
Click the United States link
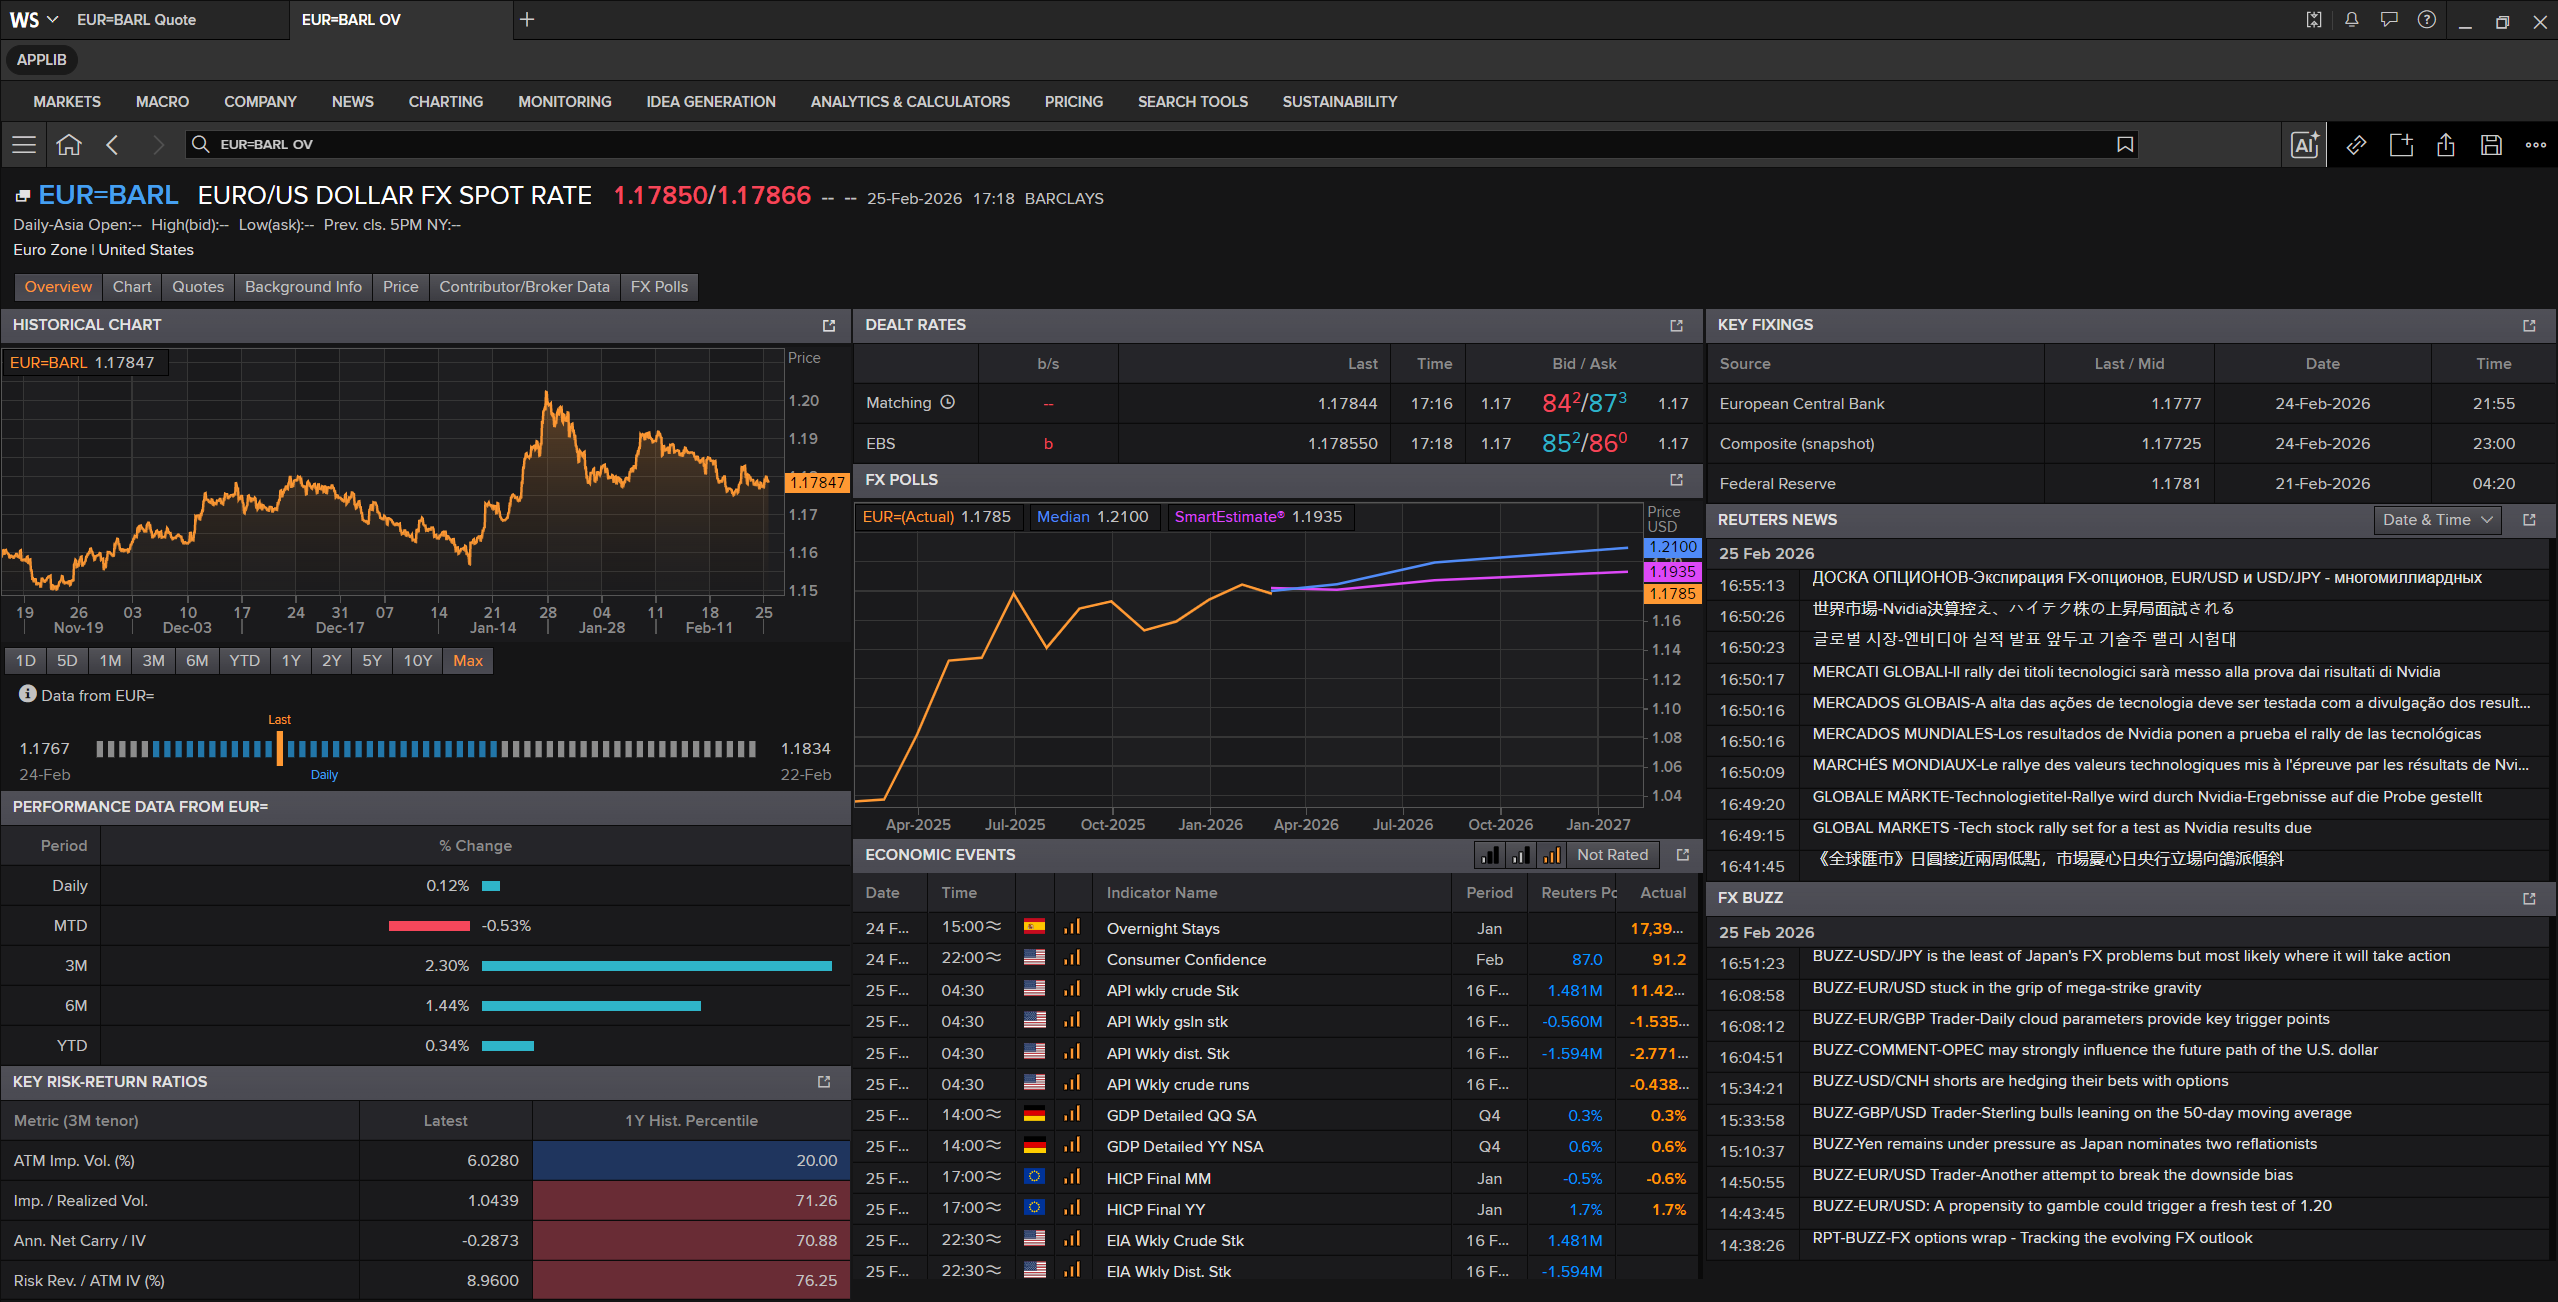[146, 250]
